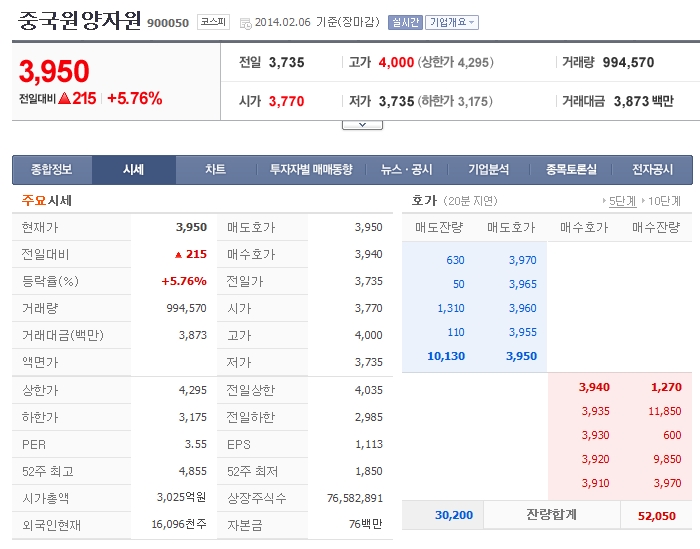Open the 기업개요 dropdown
The width and height of the screenshot is (700, 549).
click(x=452, y=22)
